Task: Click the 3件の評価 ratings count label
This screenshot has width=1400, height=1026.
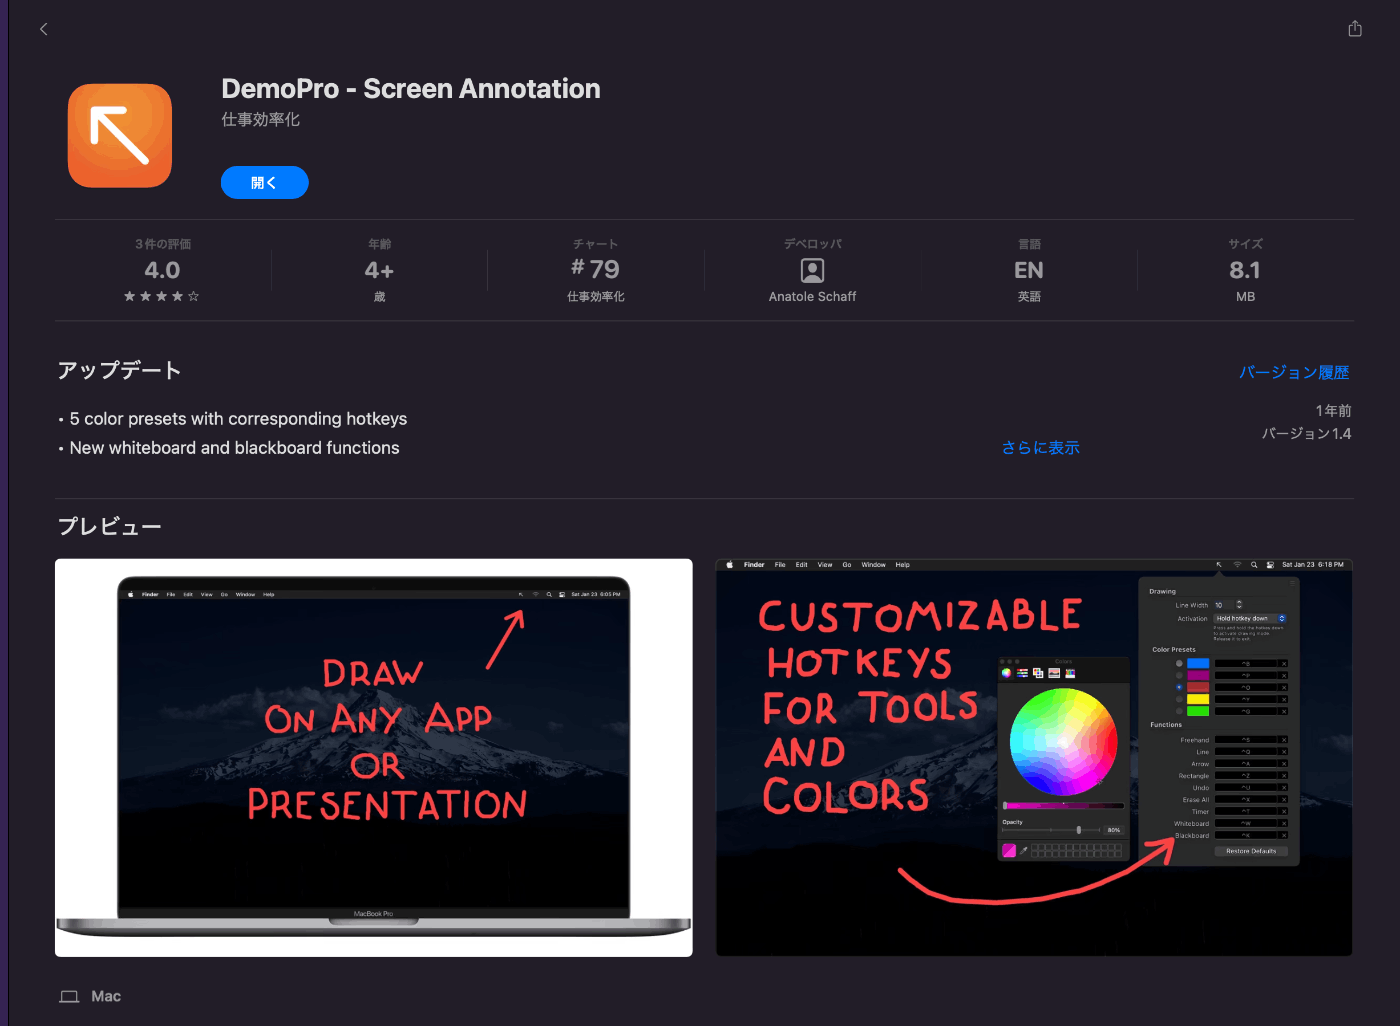Action: coord(163,244)
